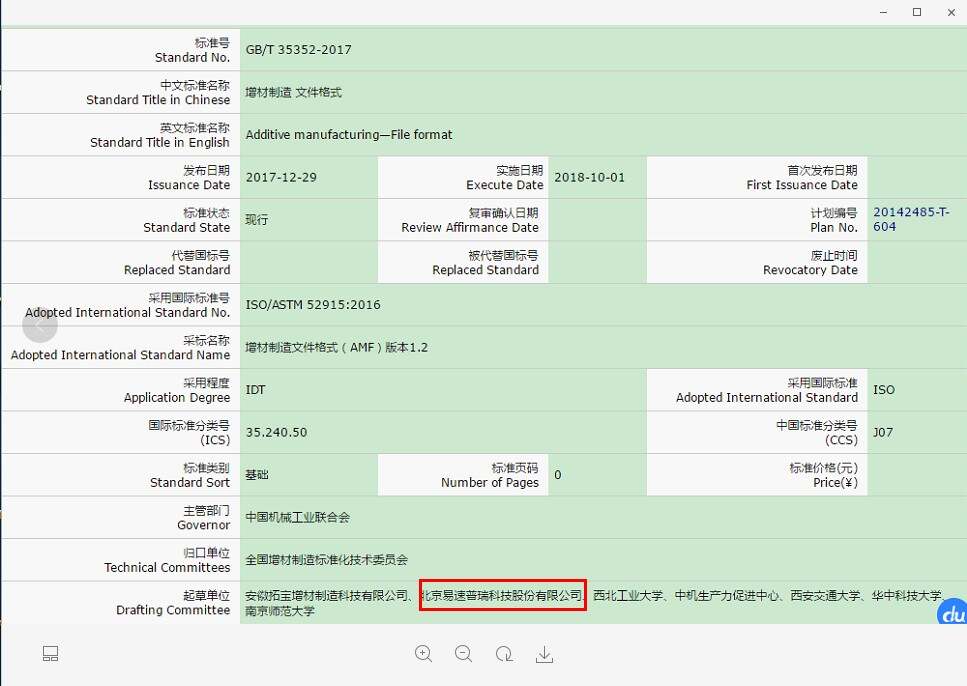Maximize the image viewer window
967x686 pixels.
click(917, 12)
